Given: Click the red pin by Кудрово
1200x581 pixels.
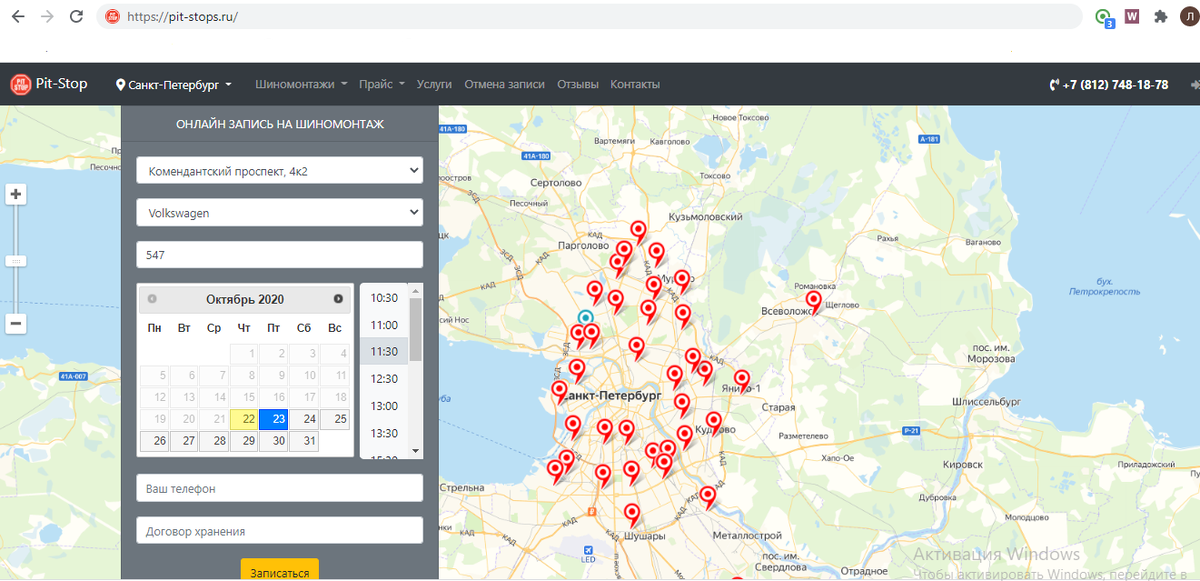Looking at the screenshot, I should click(713, 422).
